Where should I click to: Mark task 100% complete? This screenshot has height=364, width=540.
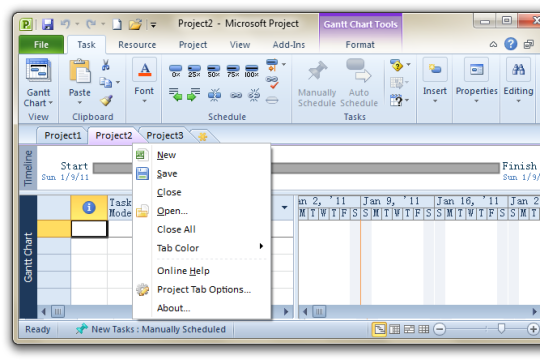252,71
